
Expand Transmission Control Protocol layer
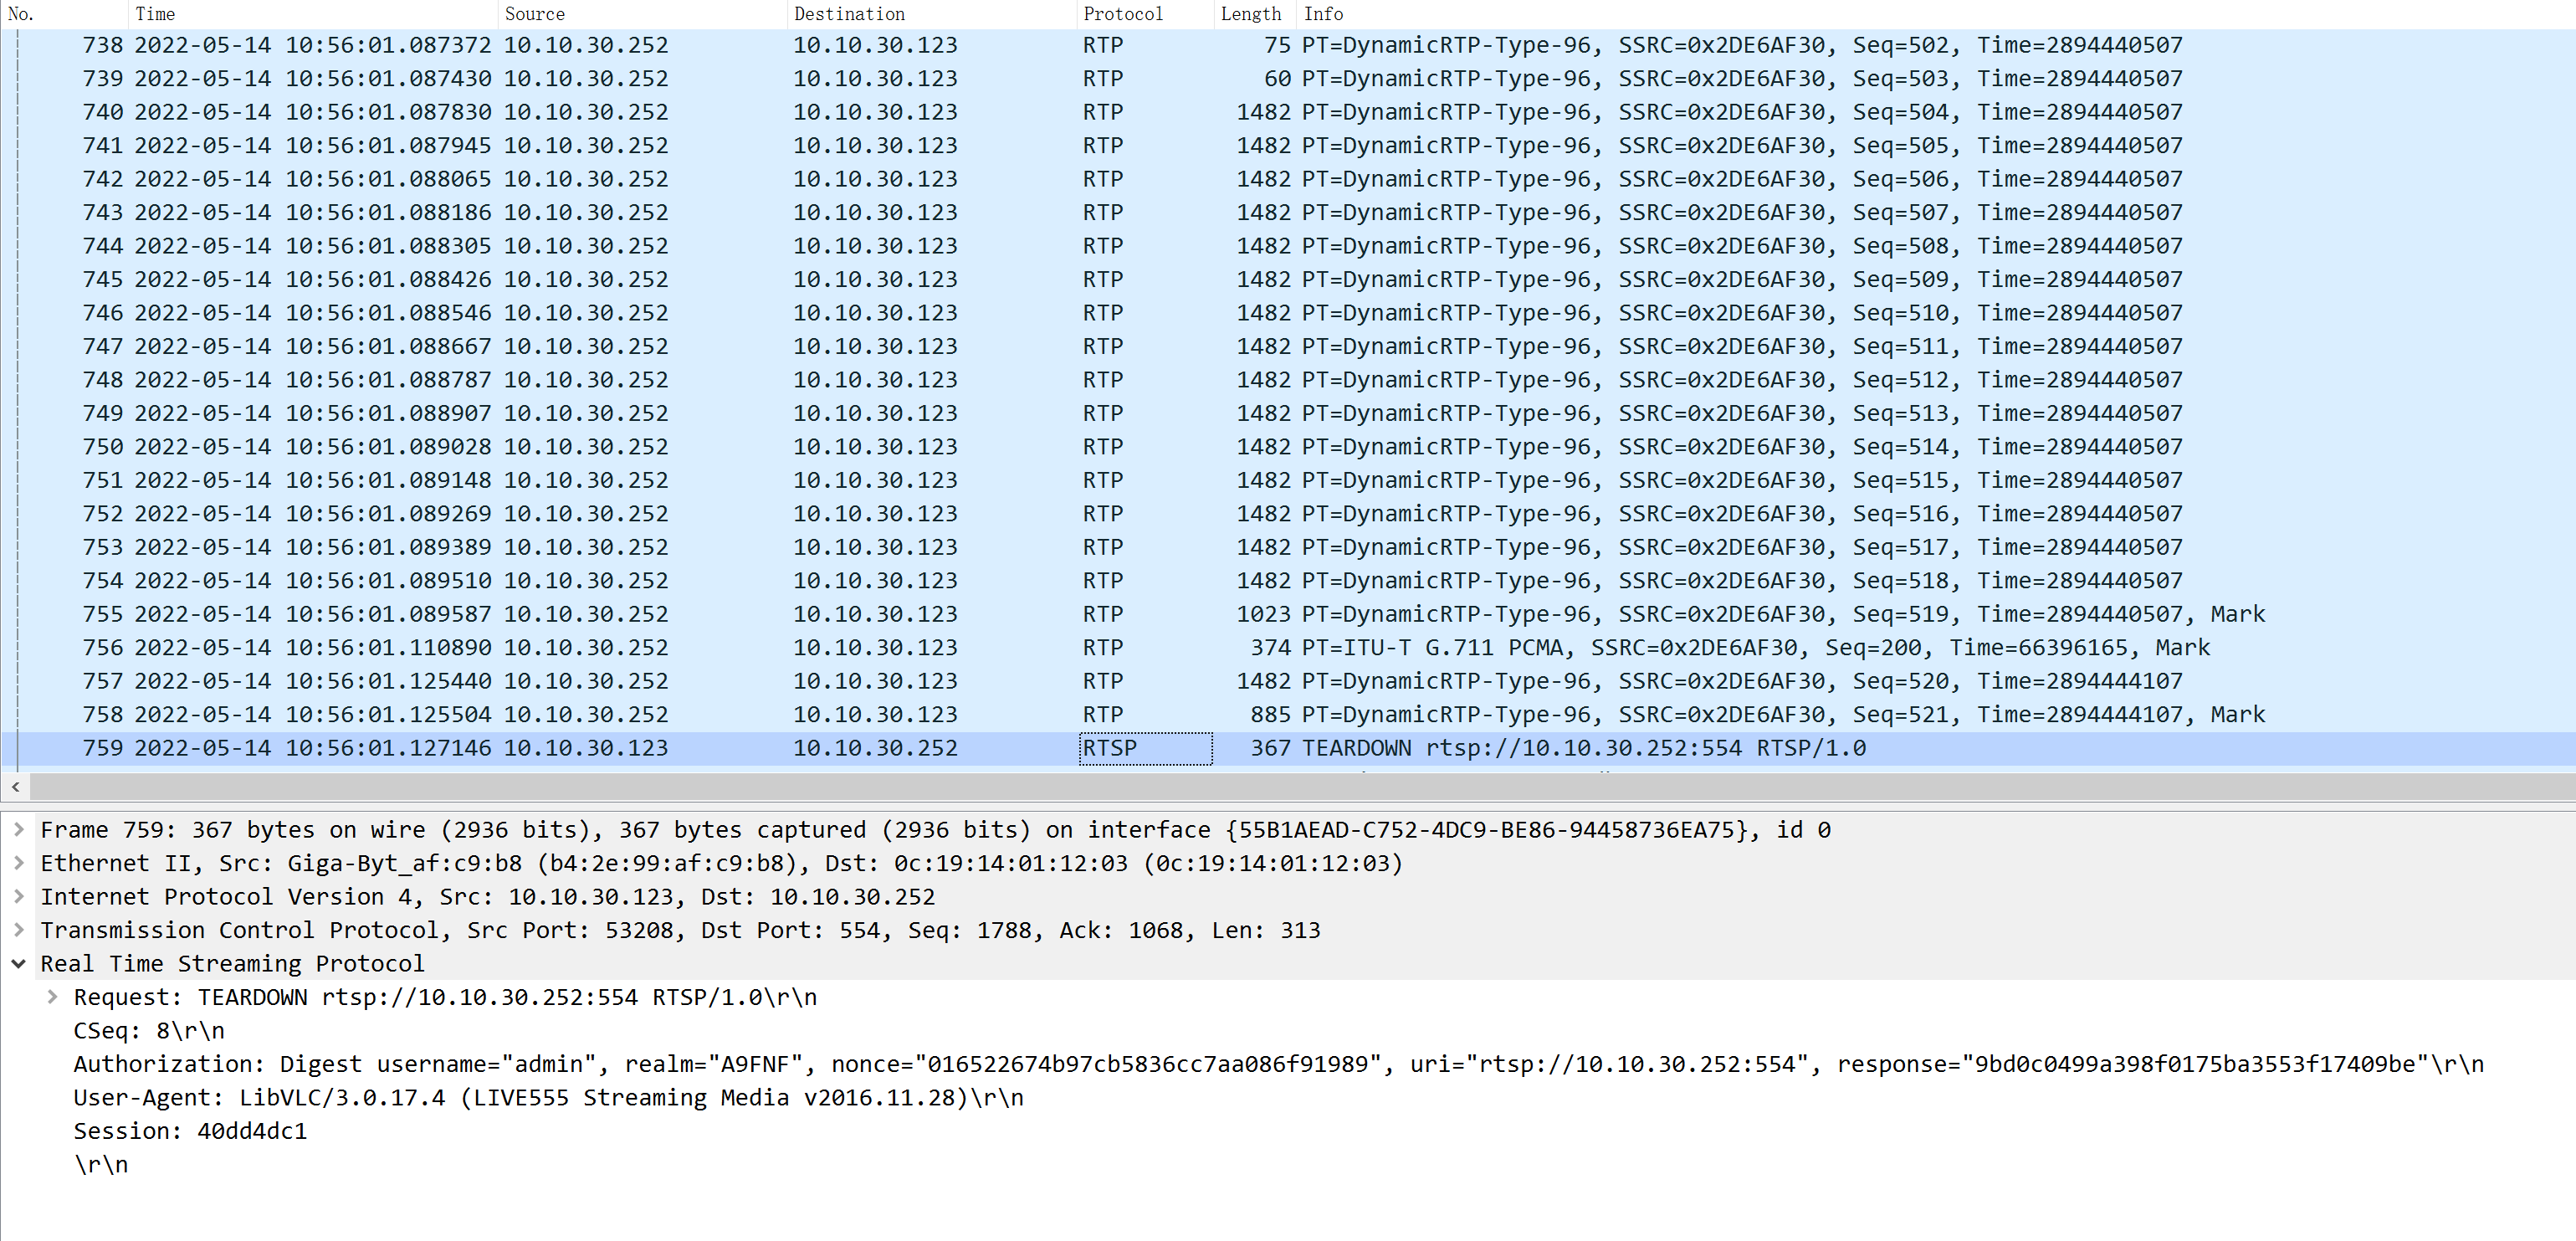18,930
